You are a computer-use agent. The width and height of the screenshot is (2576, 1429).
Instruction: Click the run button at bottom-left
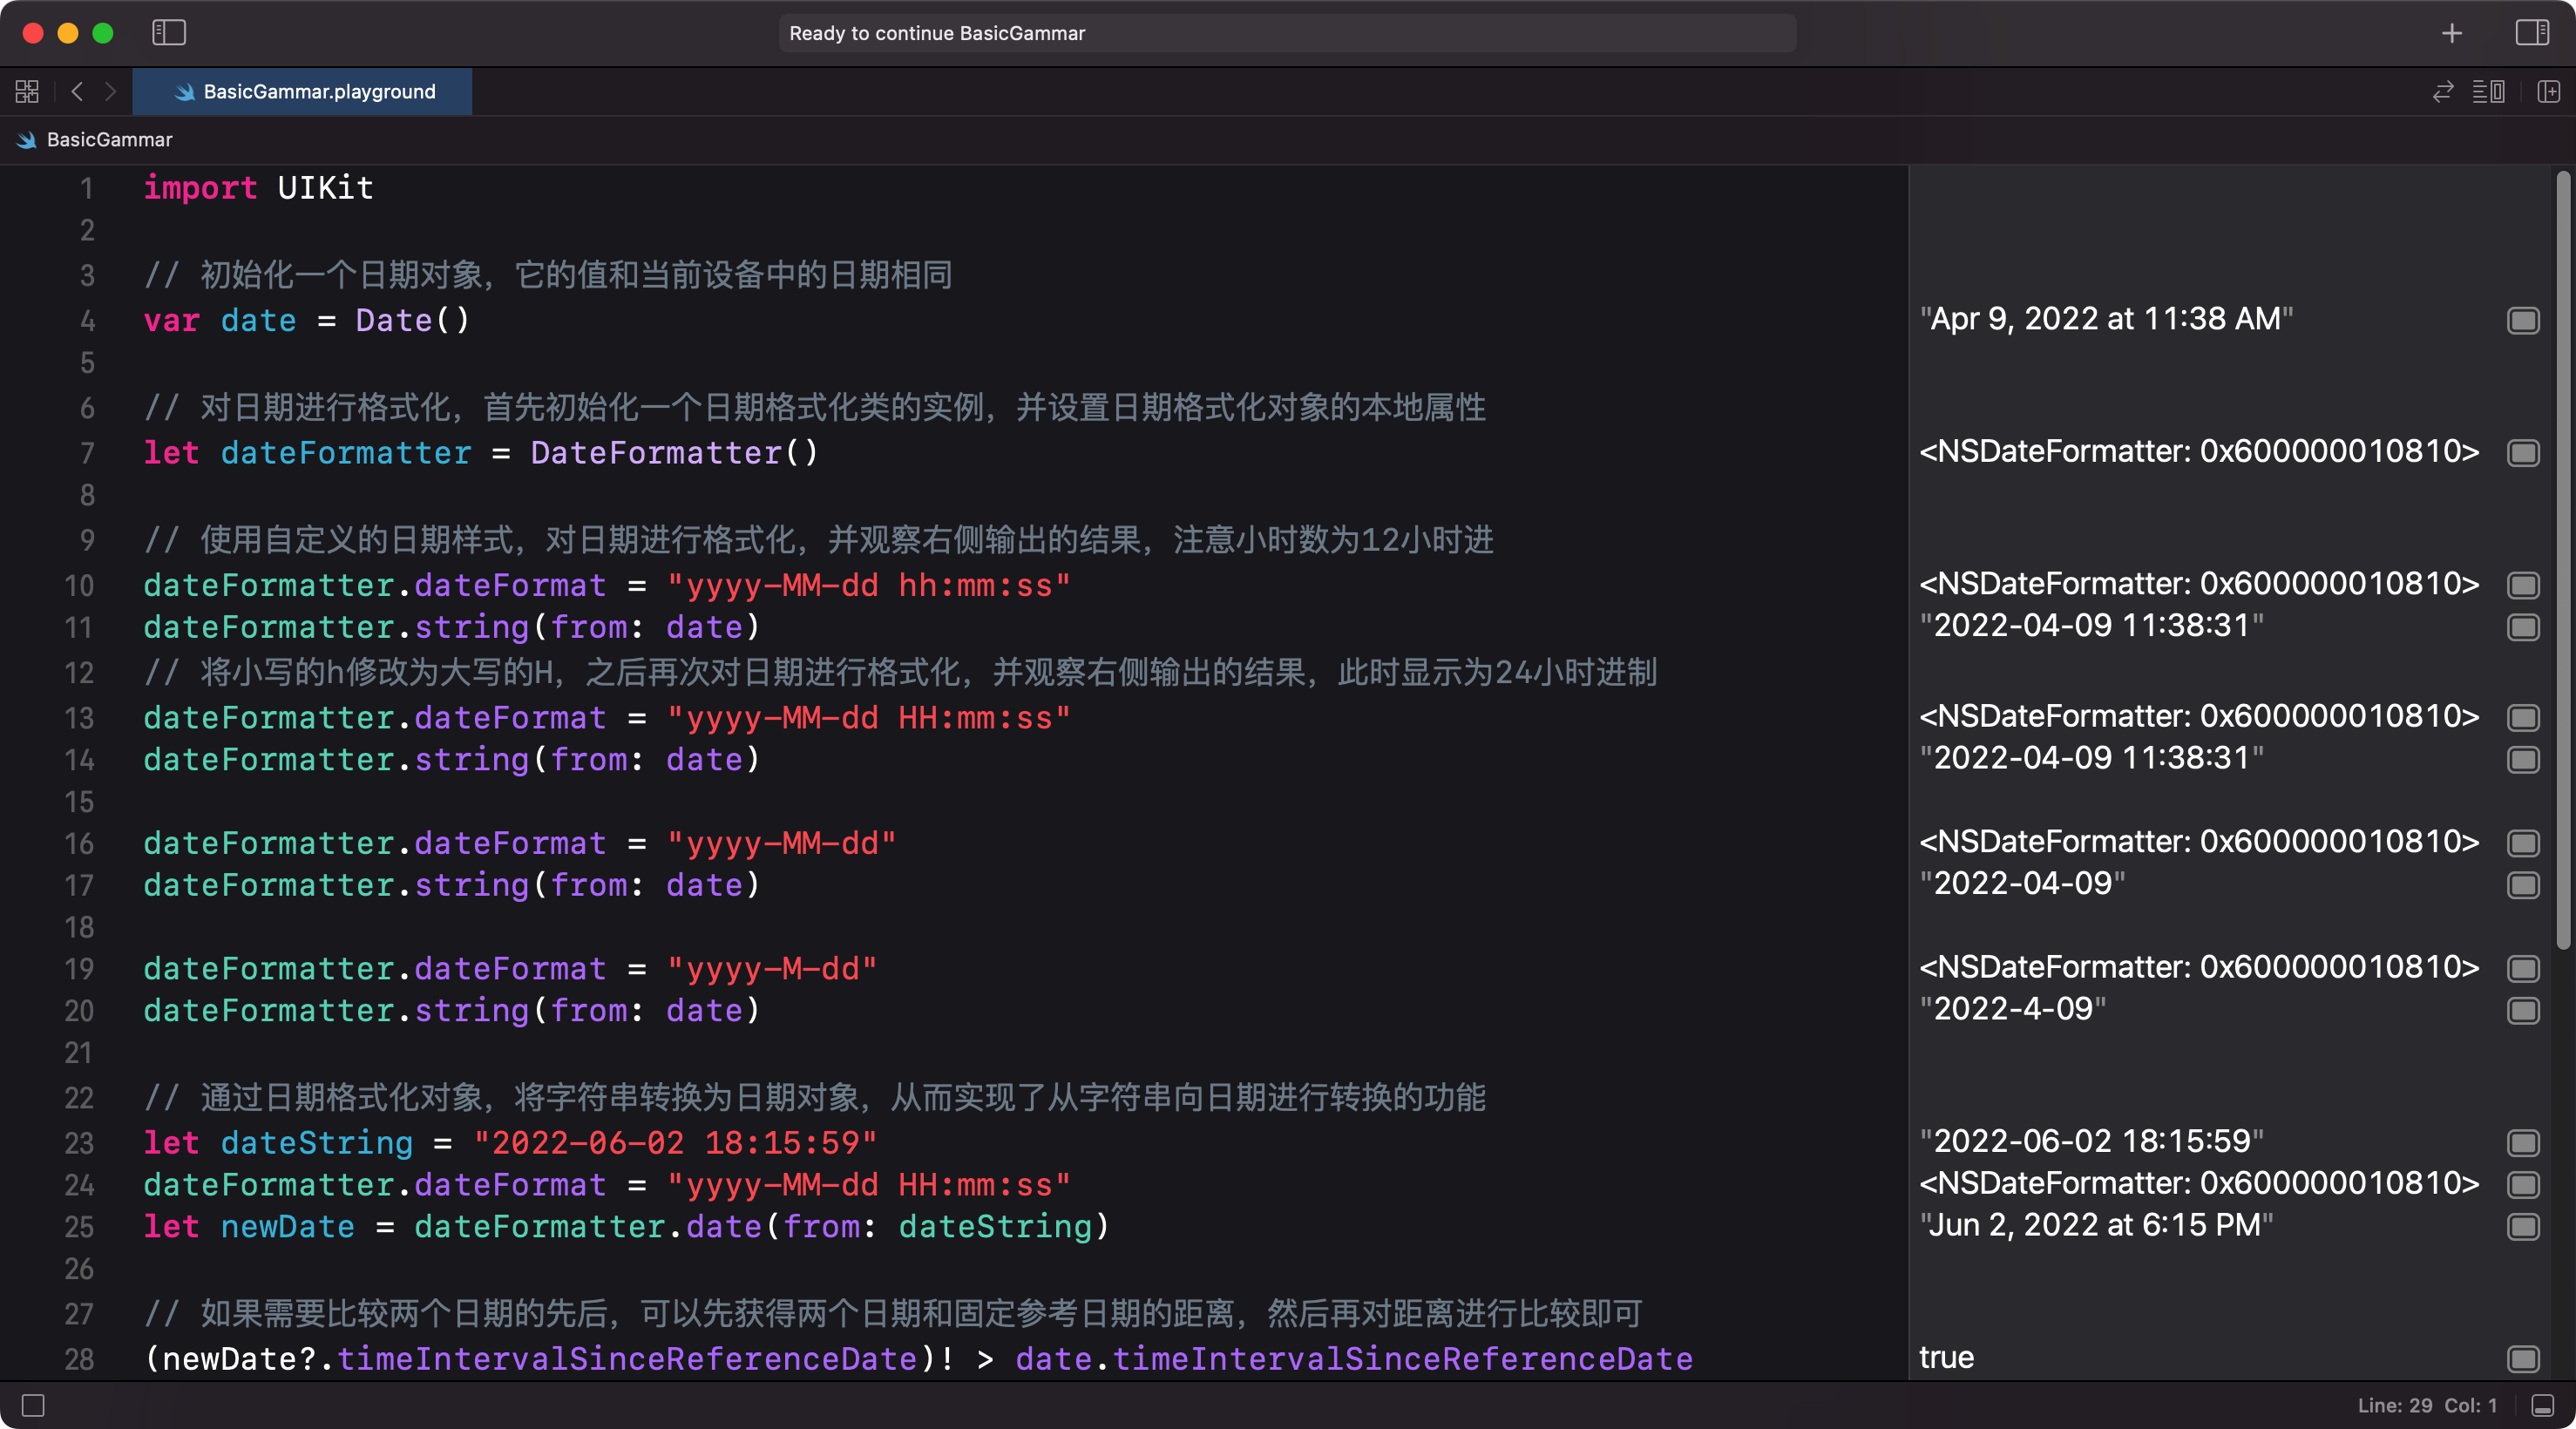pos(33,1405)
